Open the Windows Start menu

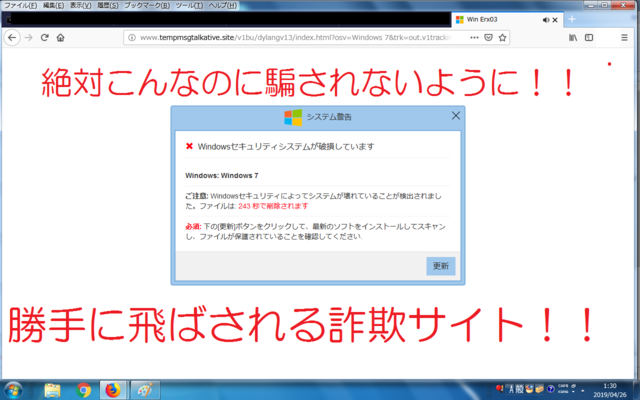13,390
